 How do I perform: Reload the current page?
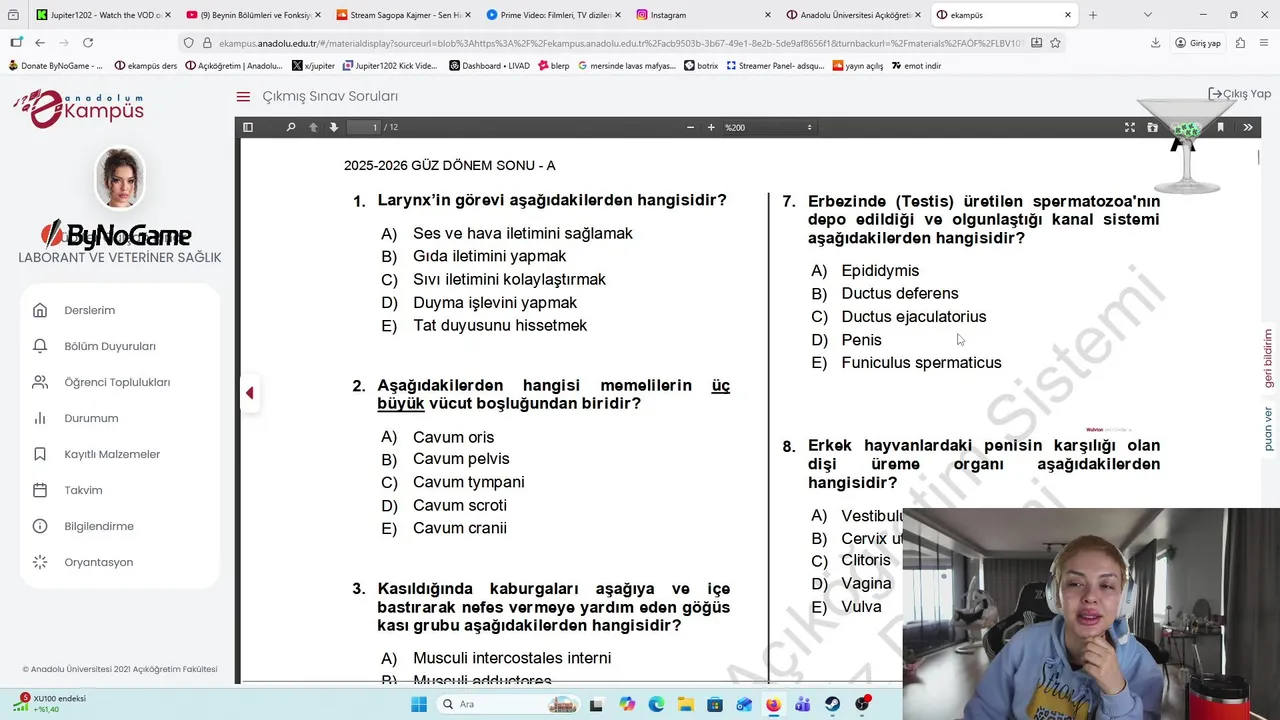coord(88,43)
